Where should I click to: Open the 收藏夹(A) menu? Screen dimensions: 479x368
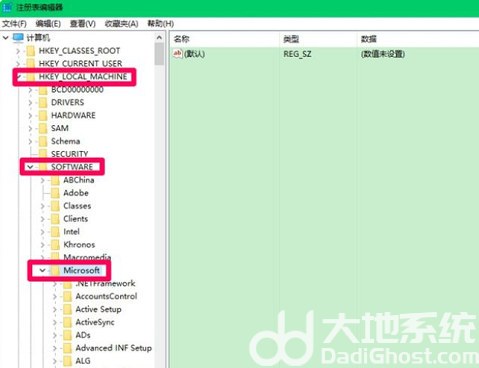pyautogui.click(x=121, y=24)
